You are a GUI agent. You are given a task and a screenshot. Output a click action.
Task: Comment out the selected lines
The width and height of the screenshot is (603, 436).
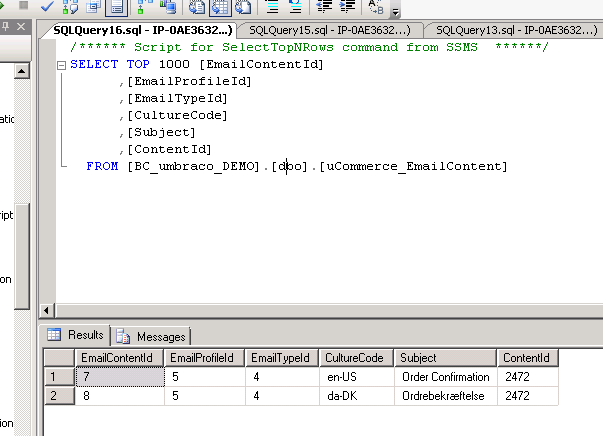point(273,7)
